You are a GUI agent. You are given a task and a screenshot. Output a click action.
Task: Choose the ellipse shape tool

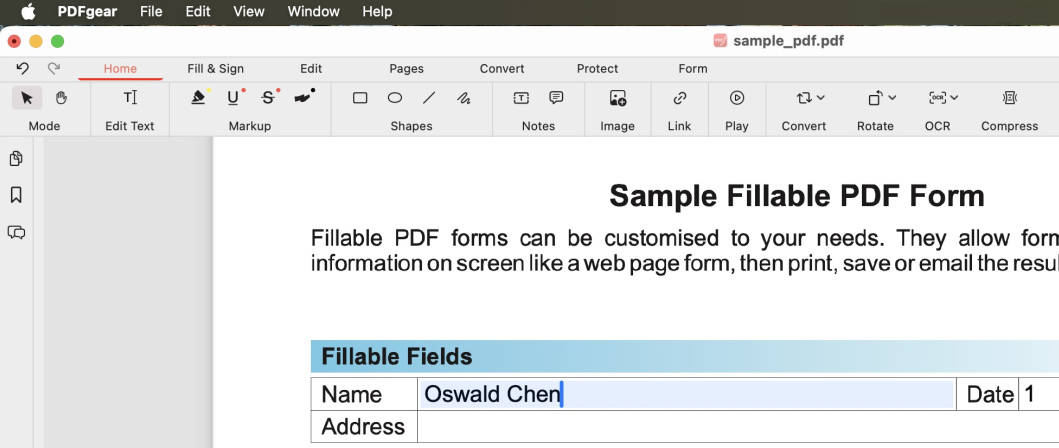point(395,98)
